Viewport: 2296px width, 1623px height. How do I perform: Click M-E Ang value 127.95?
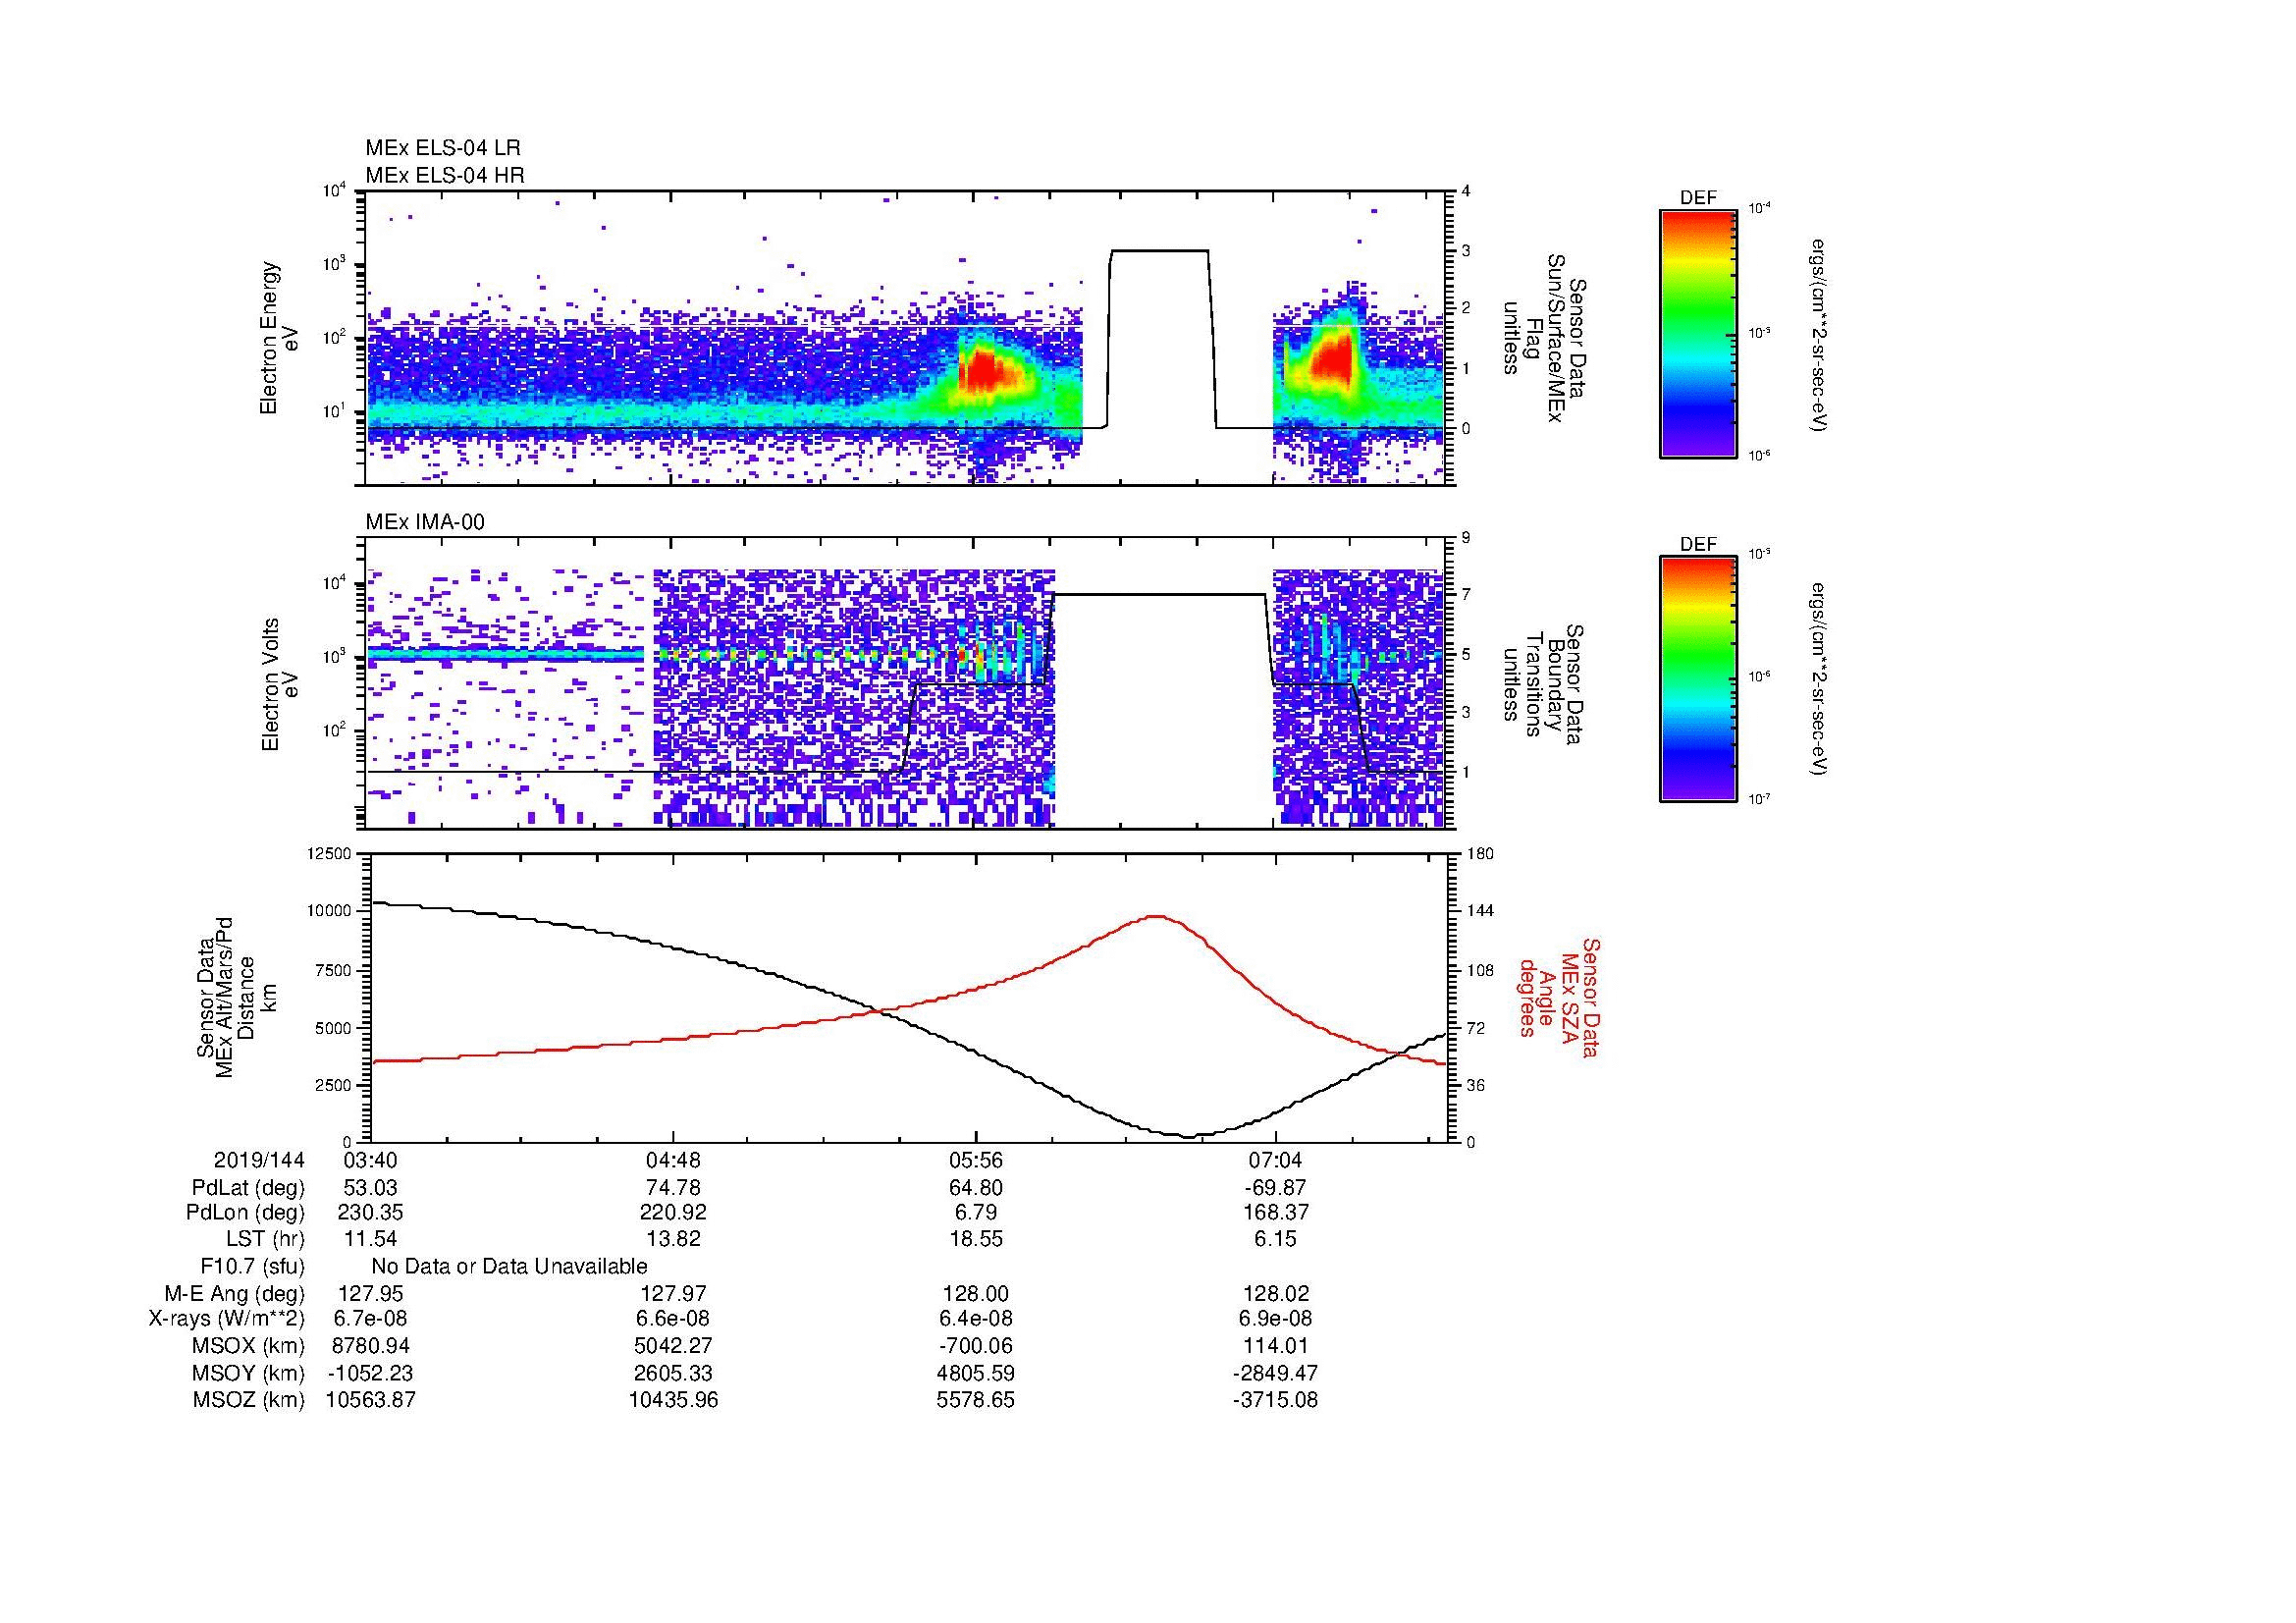[371, 1294]
